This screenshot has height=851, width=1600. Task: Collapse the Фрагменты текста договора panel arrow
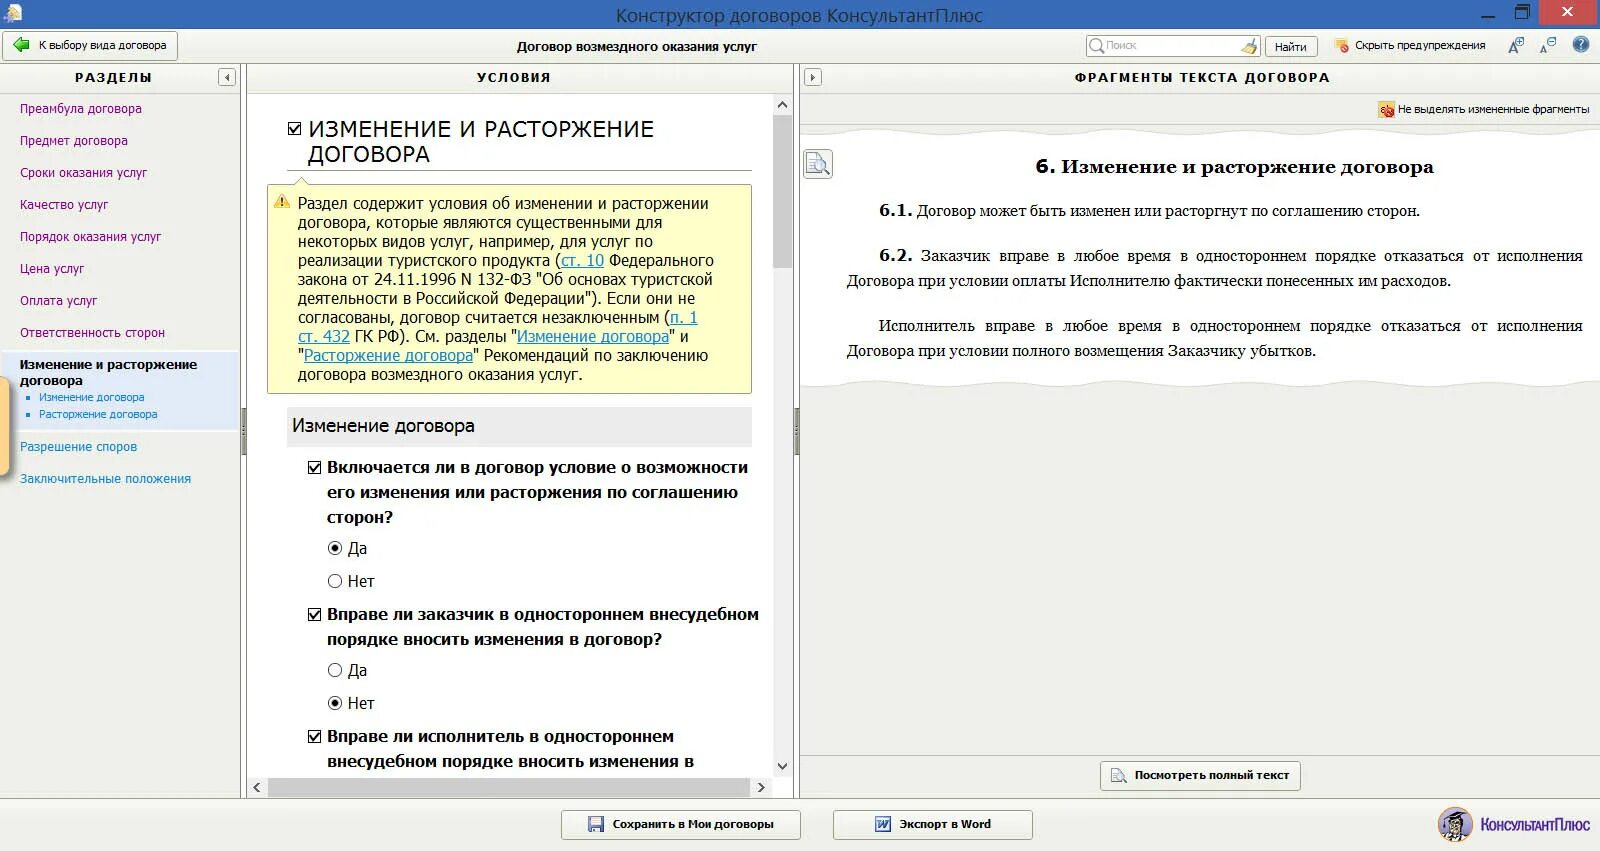point(813,78)
